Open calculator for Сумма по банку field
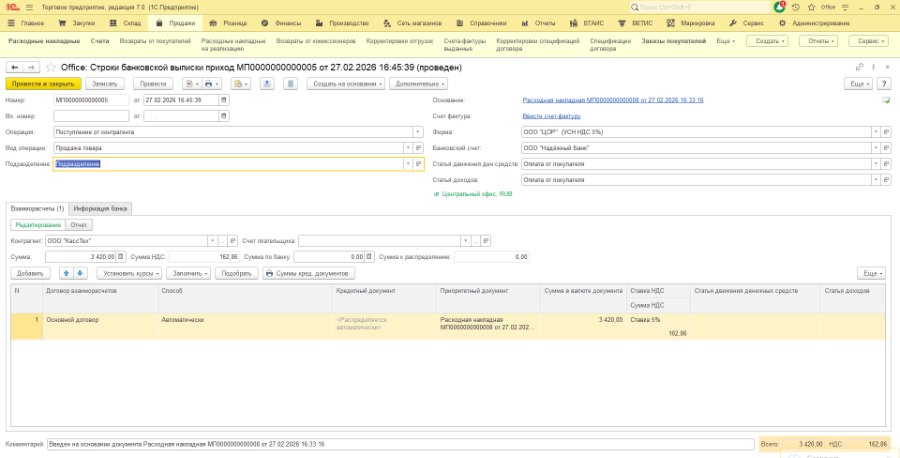Image resolution: width=900 pixels, height=458 pixels. (x=370, y=257)
